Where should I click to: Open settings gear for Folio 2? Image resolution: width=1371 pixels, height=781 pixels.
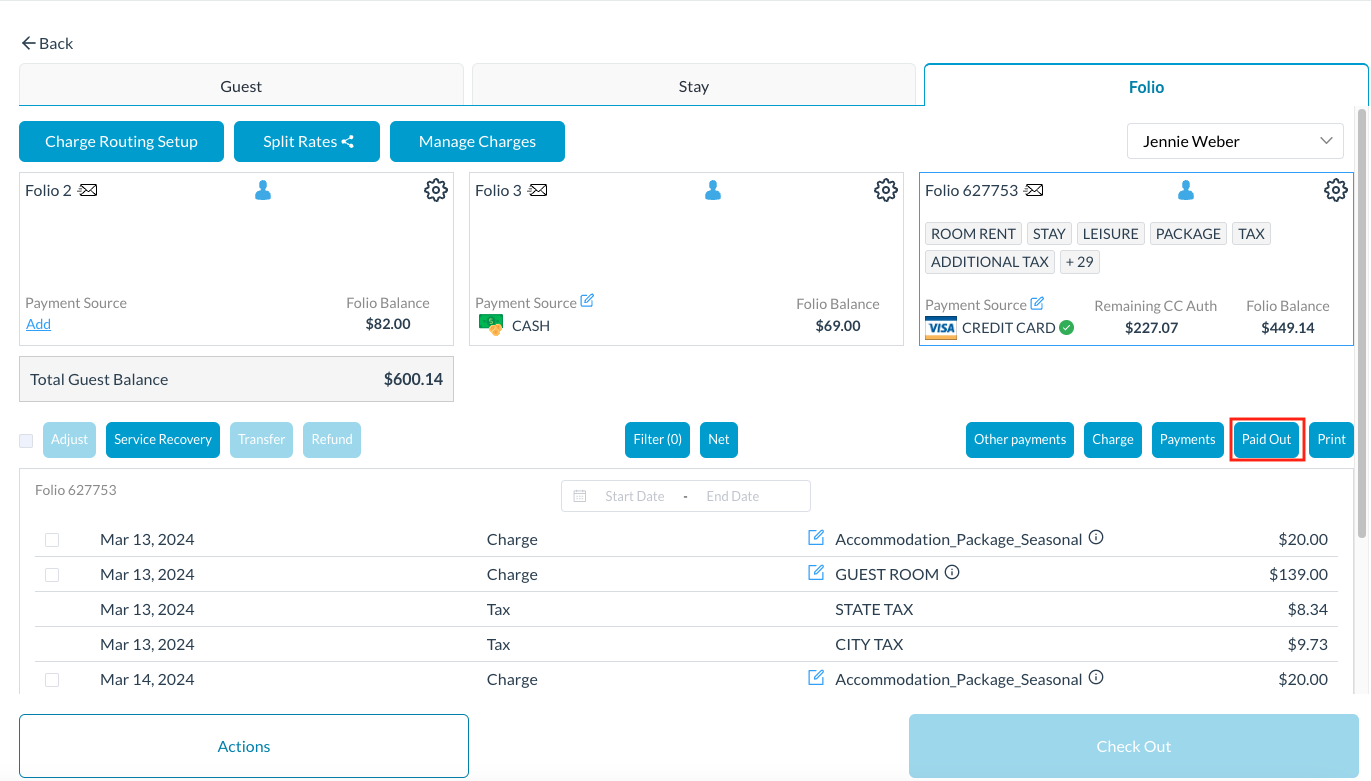436,190
